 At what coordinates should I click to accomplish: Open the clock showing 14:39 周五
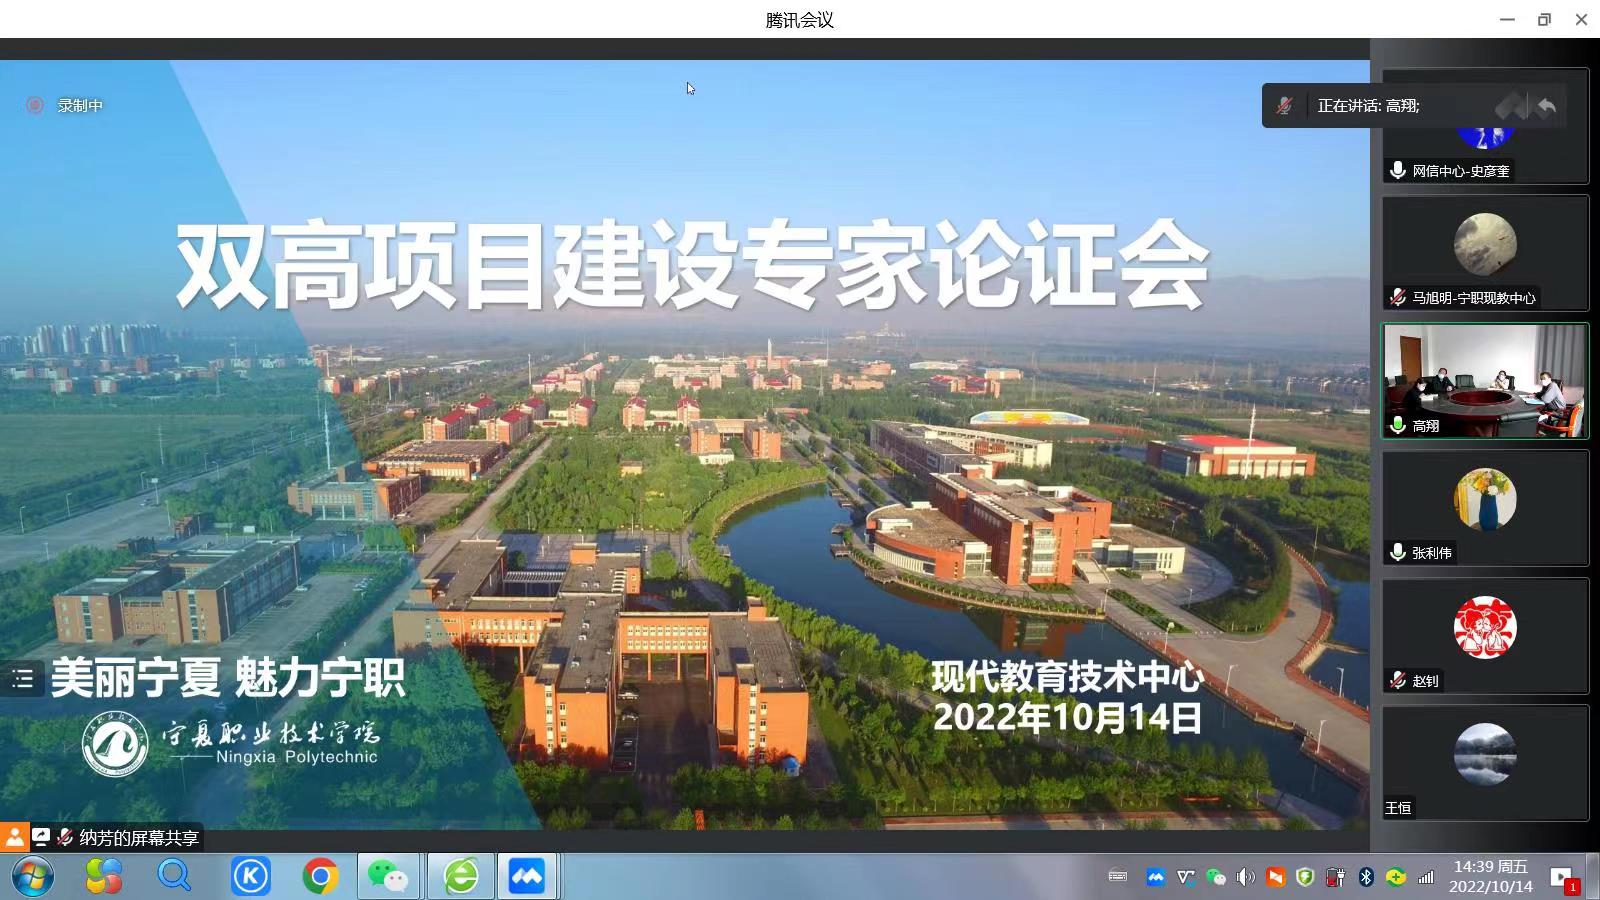[x=1490, y=876]
